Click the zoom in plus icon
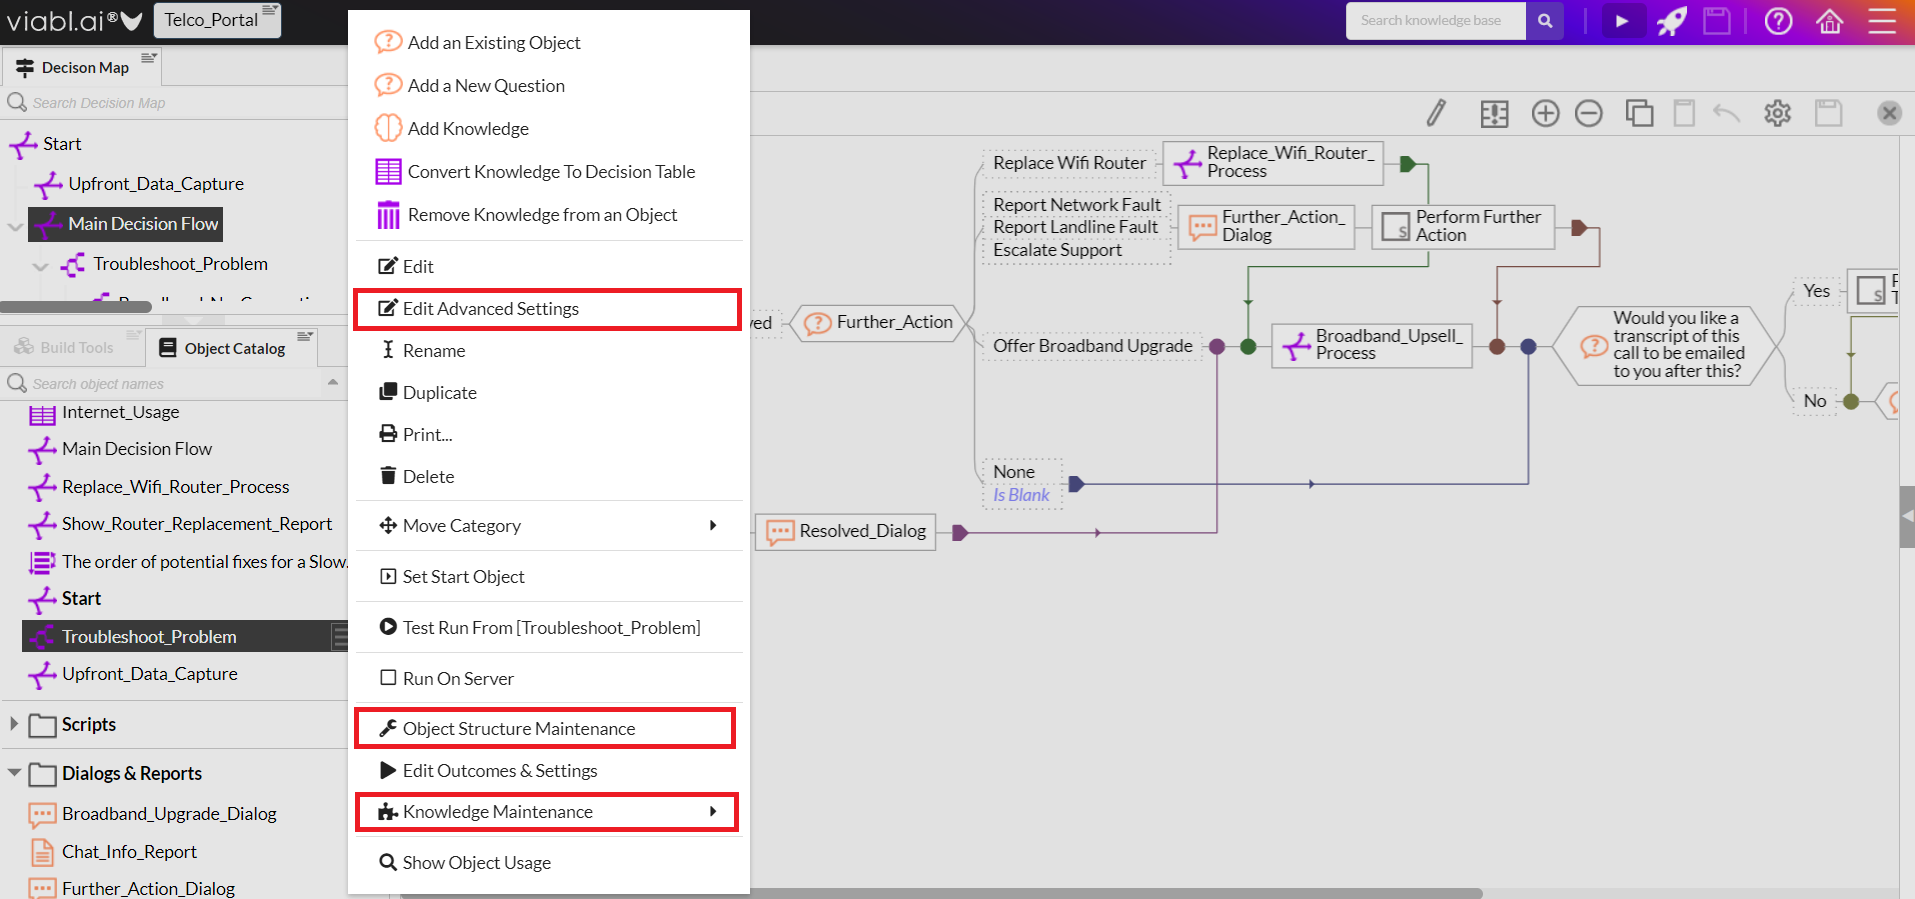 coord(1545,113)
